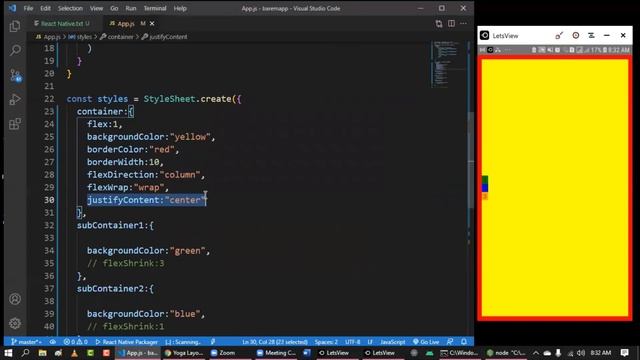Open the LetsView menu icon

[591, 36]
